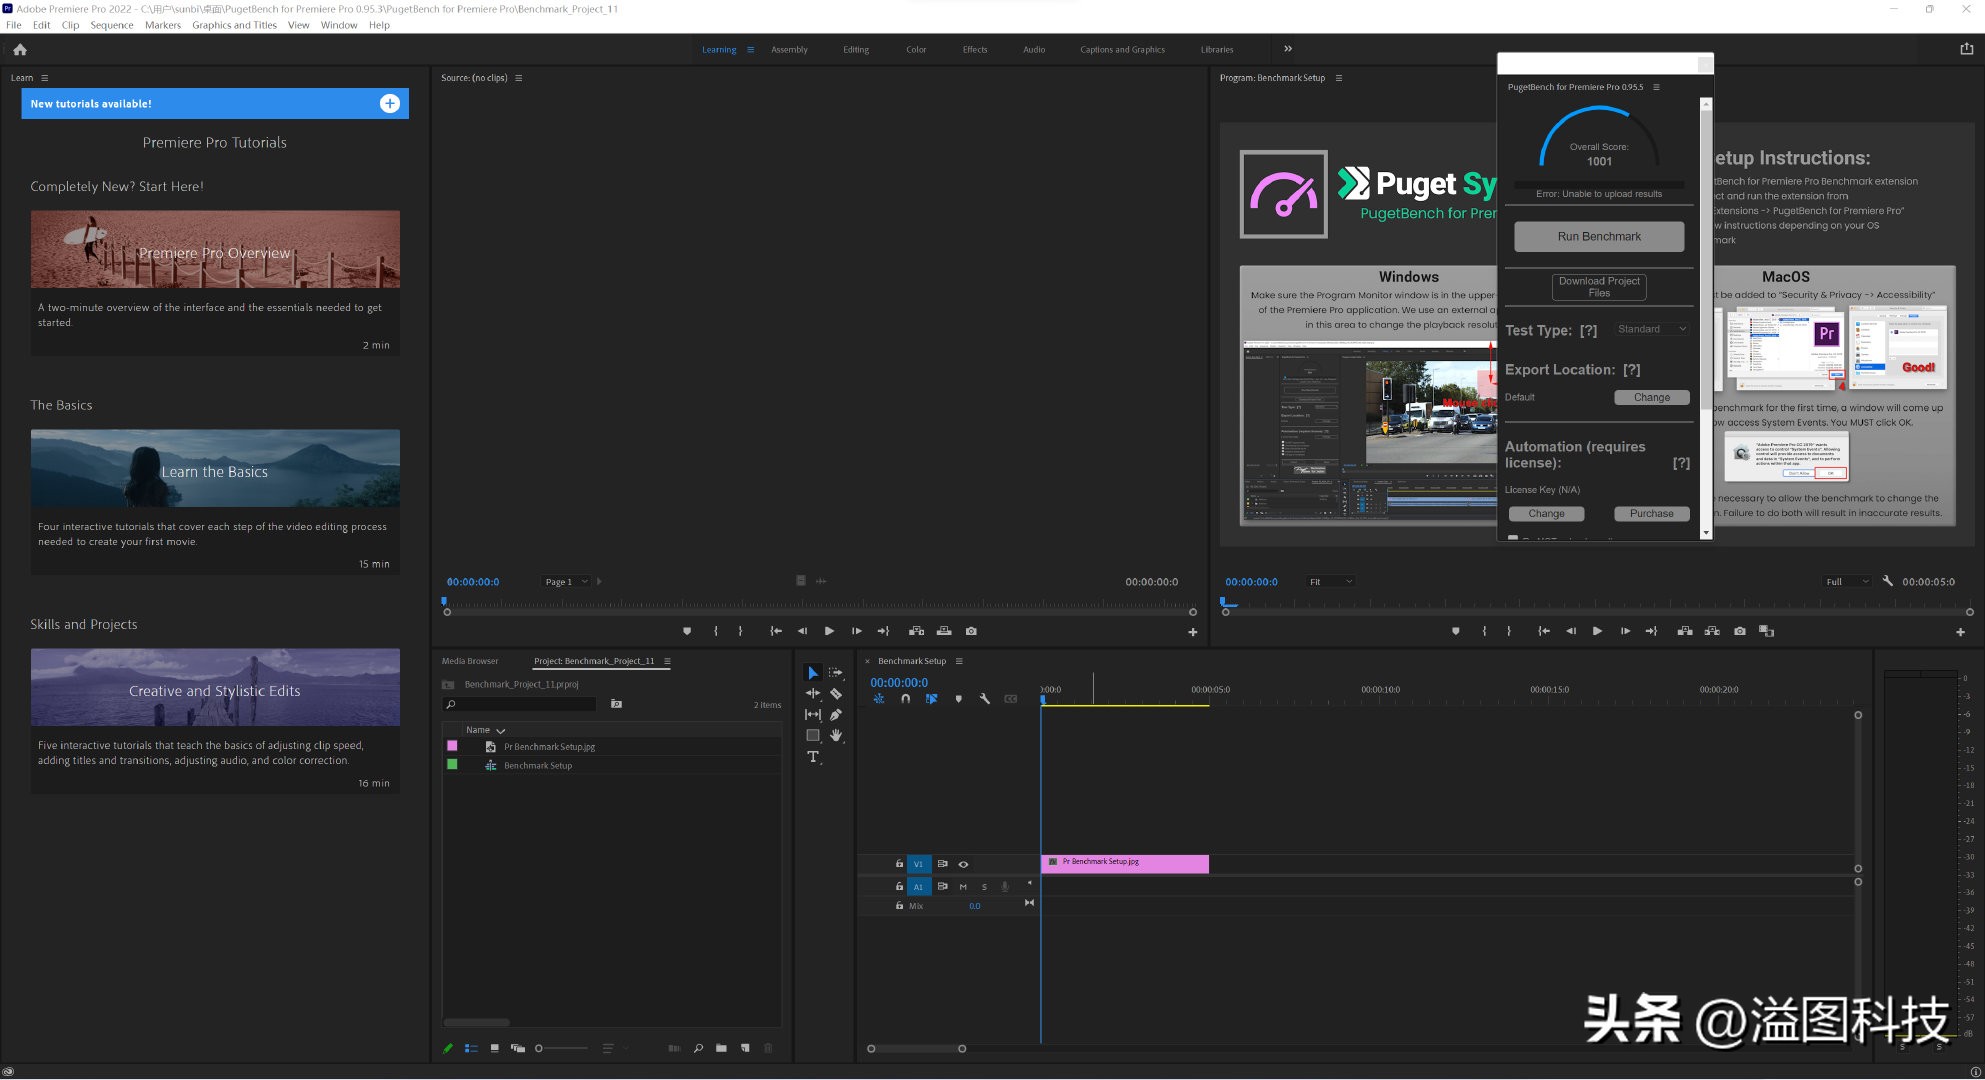Select the Hand tool
This screenshot has height=1080, width=1985.
pyautogui.click(x=836, y=735)
